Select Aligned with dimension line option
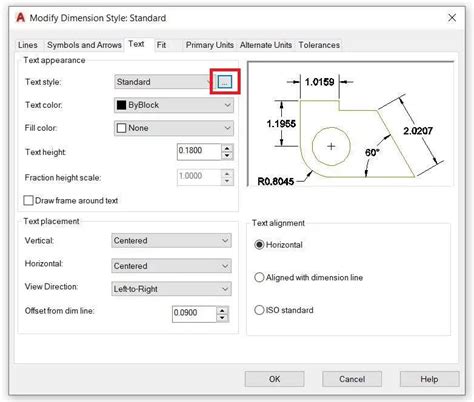474x402 pixels. (259, 277)
